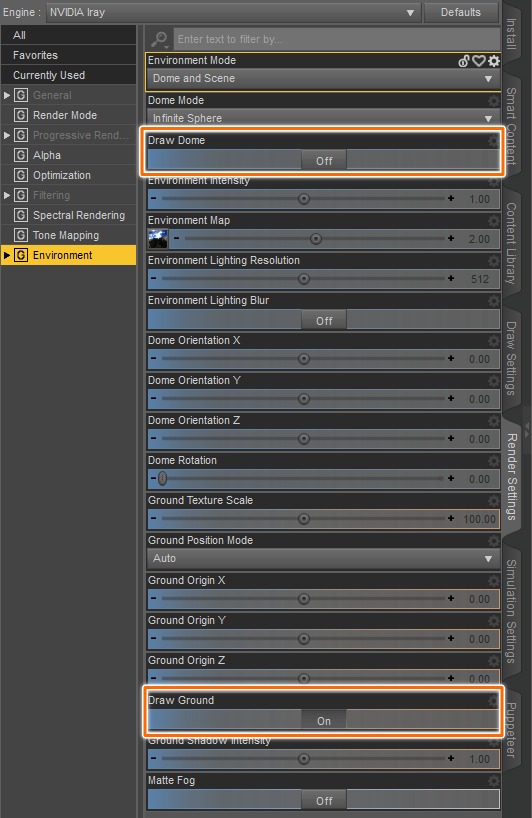Image resolution: width=532 pixels, height=818 pixels.
Task: Switch to the Install side tab
Action: tap(511, 33)
